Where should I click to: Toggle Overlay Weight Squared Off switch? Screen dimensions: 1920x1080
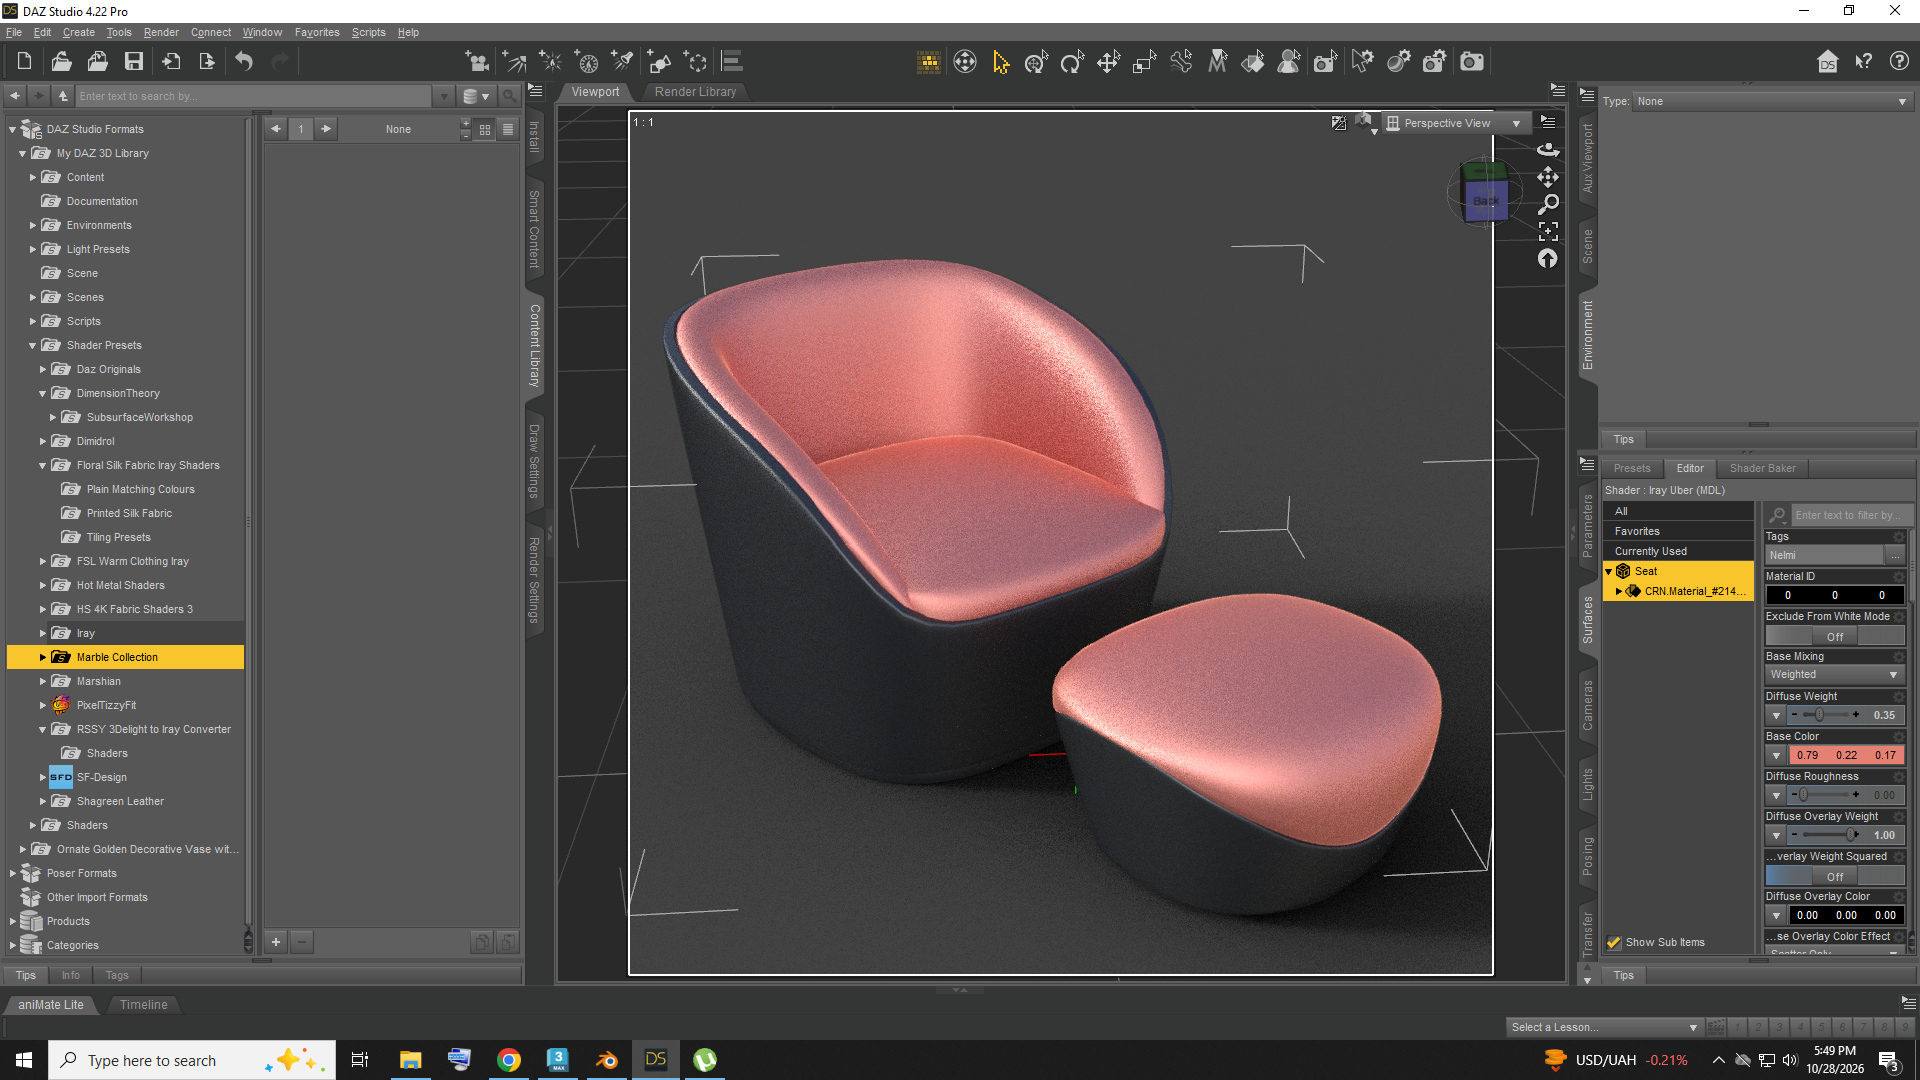point(1834,876)
